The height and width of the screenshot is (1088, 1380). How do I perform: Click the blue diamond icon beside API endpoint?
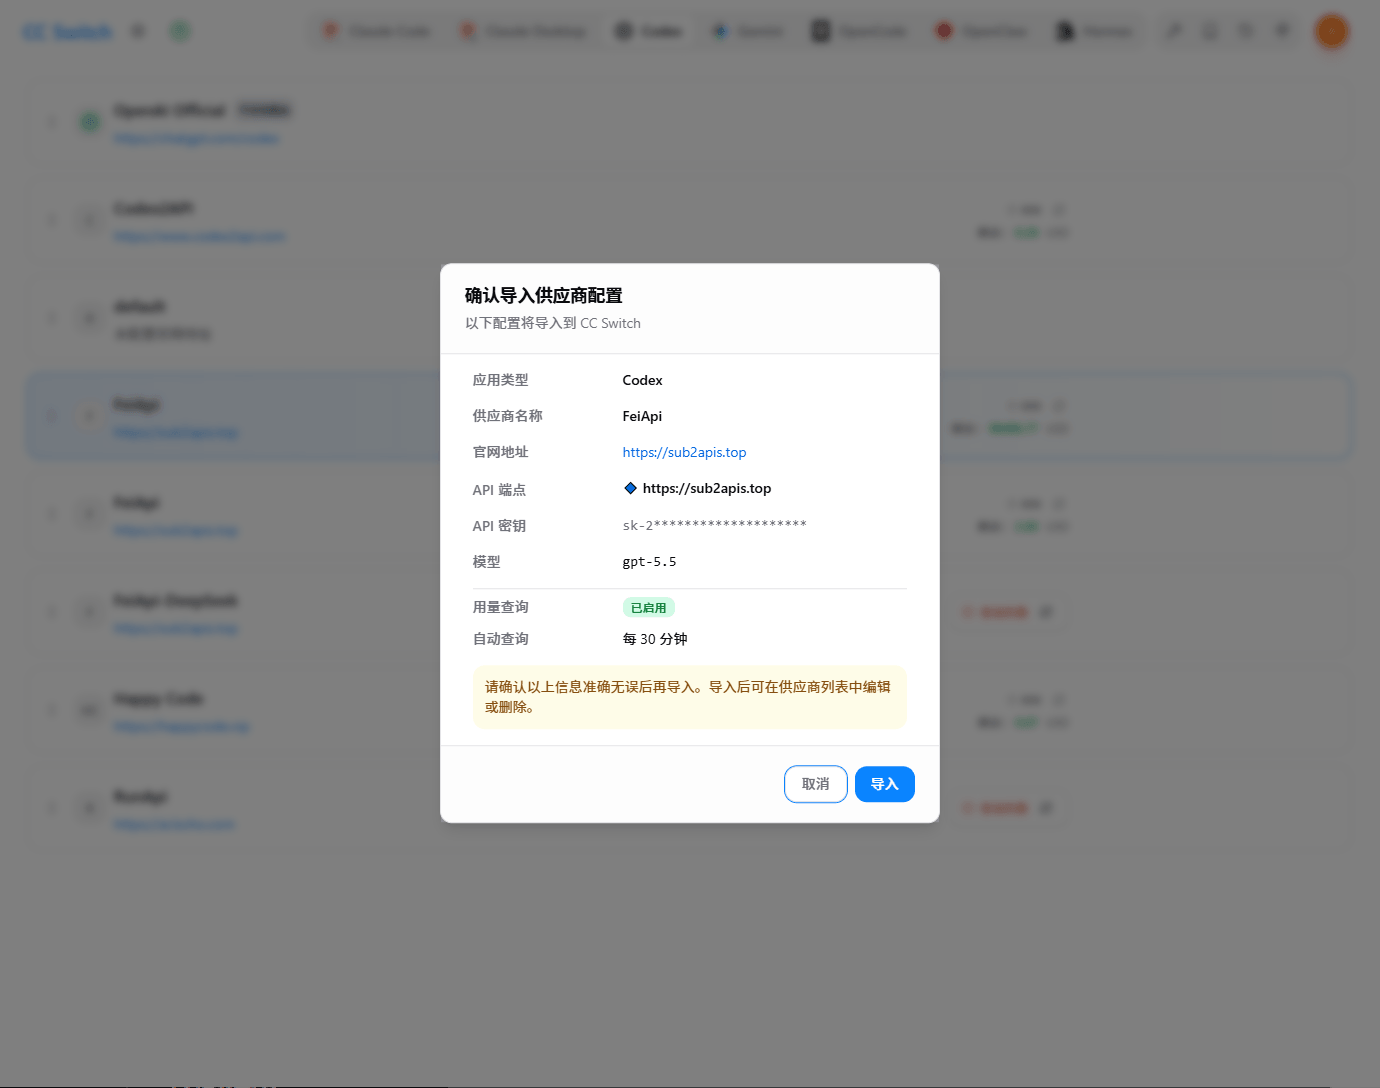[630, 488]
